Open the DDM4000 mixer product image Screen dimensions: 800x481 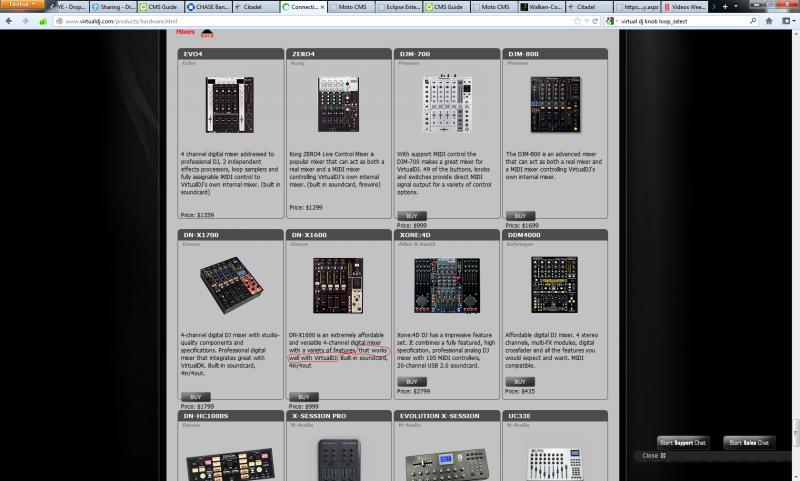pos(555,285)
